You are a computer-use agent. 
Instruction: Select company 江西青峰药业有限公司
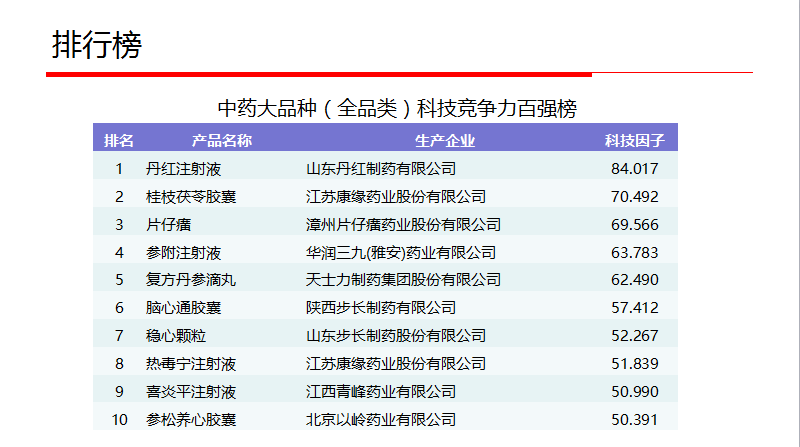pos(381,392)
